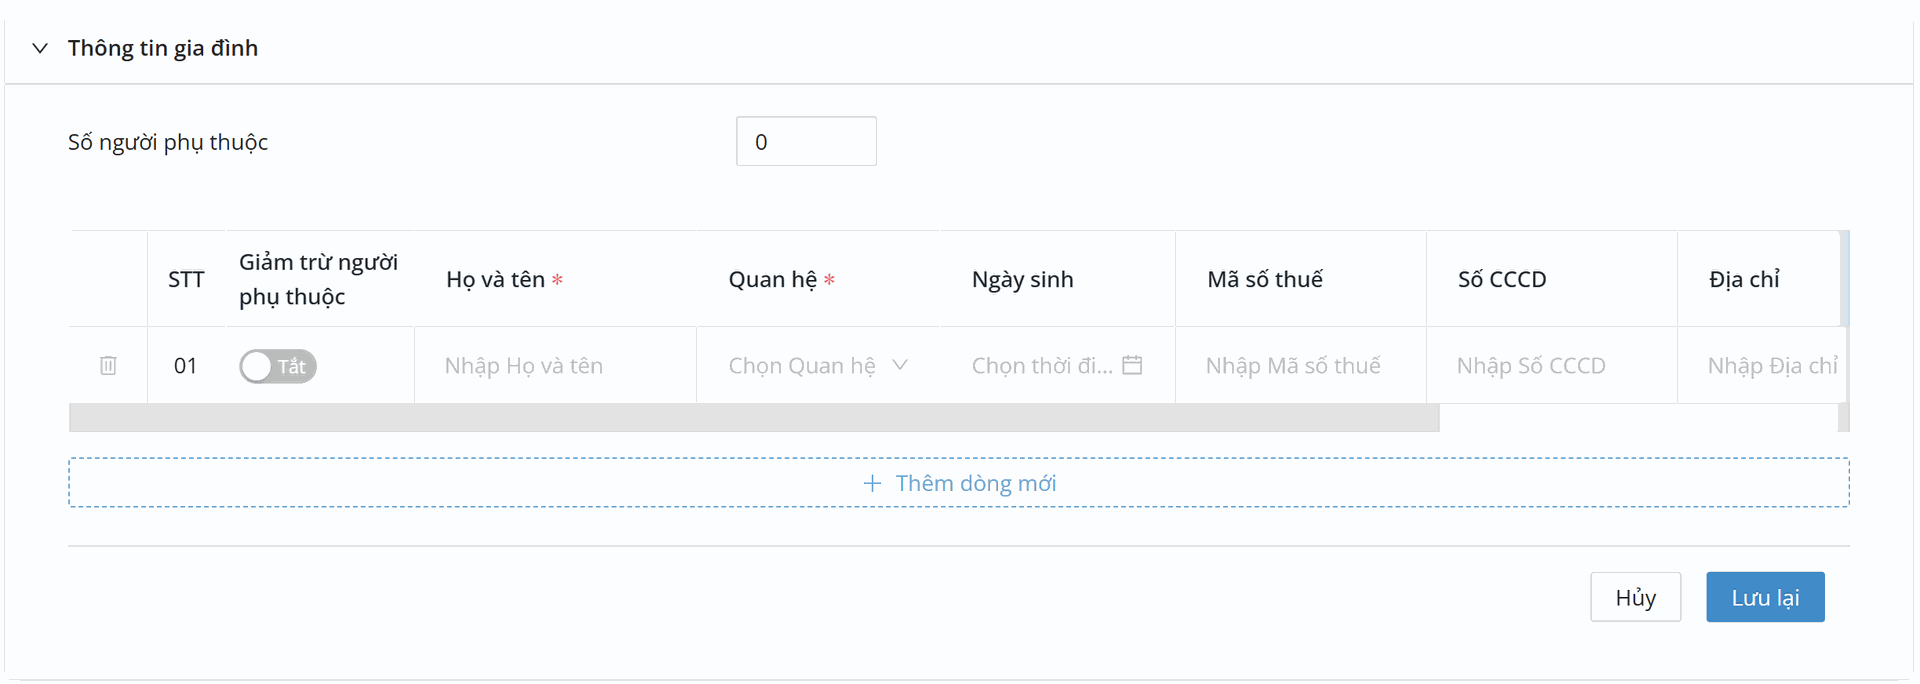
Task: Click the Thông tin gia đình section title
Action: pyautogui.click(x=163, y=48)
